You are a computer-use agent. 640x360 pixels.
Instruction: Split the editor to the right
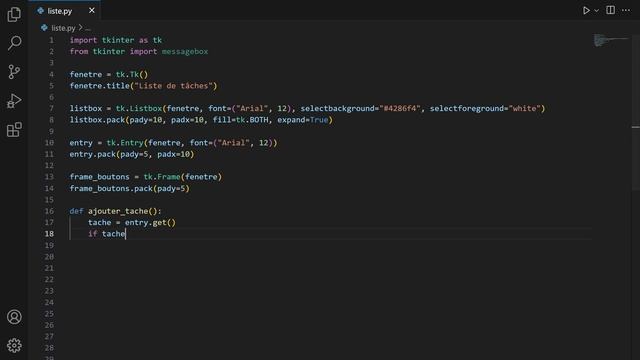(x=611, y=10)
